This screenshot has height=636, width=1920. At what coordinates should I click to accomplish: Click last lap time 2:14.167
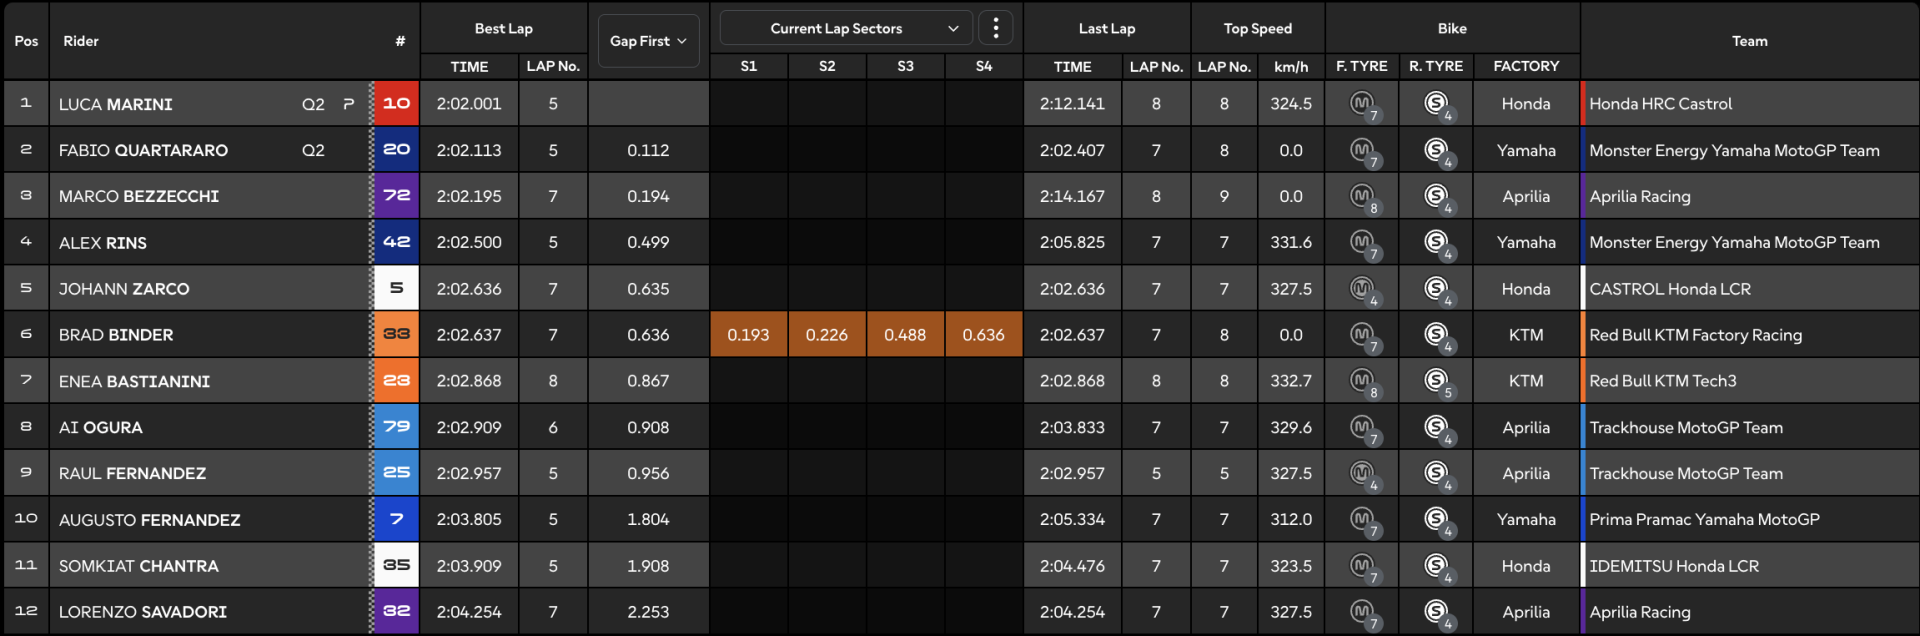[1072, 197]
